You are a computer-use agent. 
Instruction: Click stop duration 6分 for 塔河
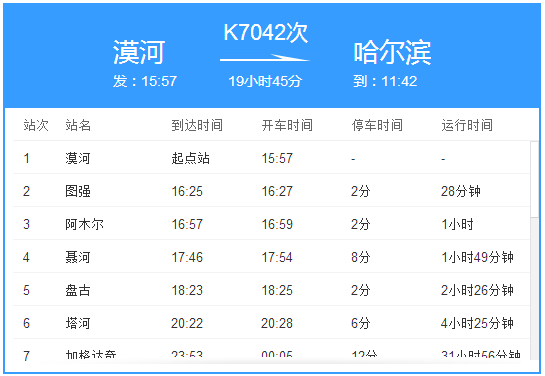pyautogui.click(x=361, y=324)
